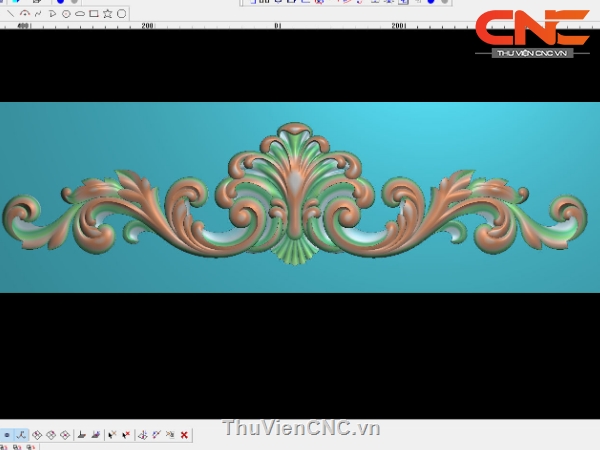The height and width of the screenshot is (450, 600).
Task: Select the Arc drawing tool
Action: point(25,14)
